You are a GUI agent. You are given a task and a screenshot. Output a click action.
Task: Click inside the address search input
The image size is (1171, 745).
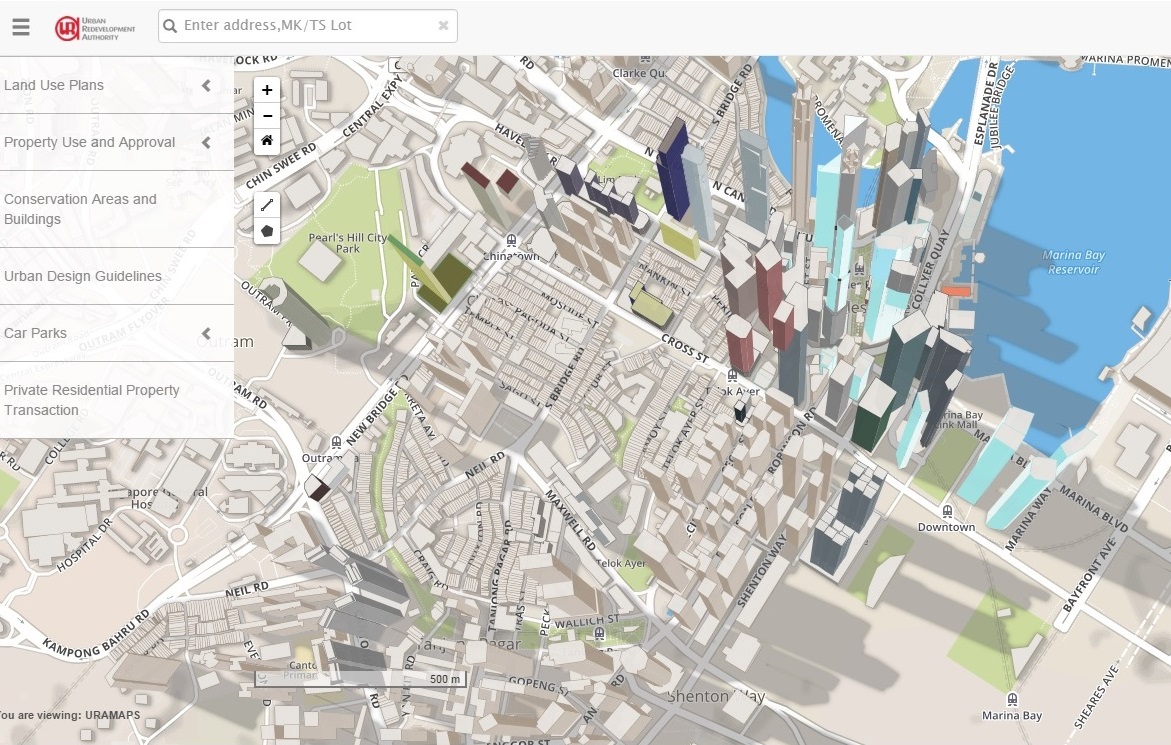pyautogui.click(x=300, y=25)
